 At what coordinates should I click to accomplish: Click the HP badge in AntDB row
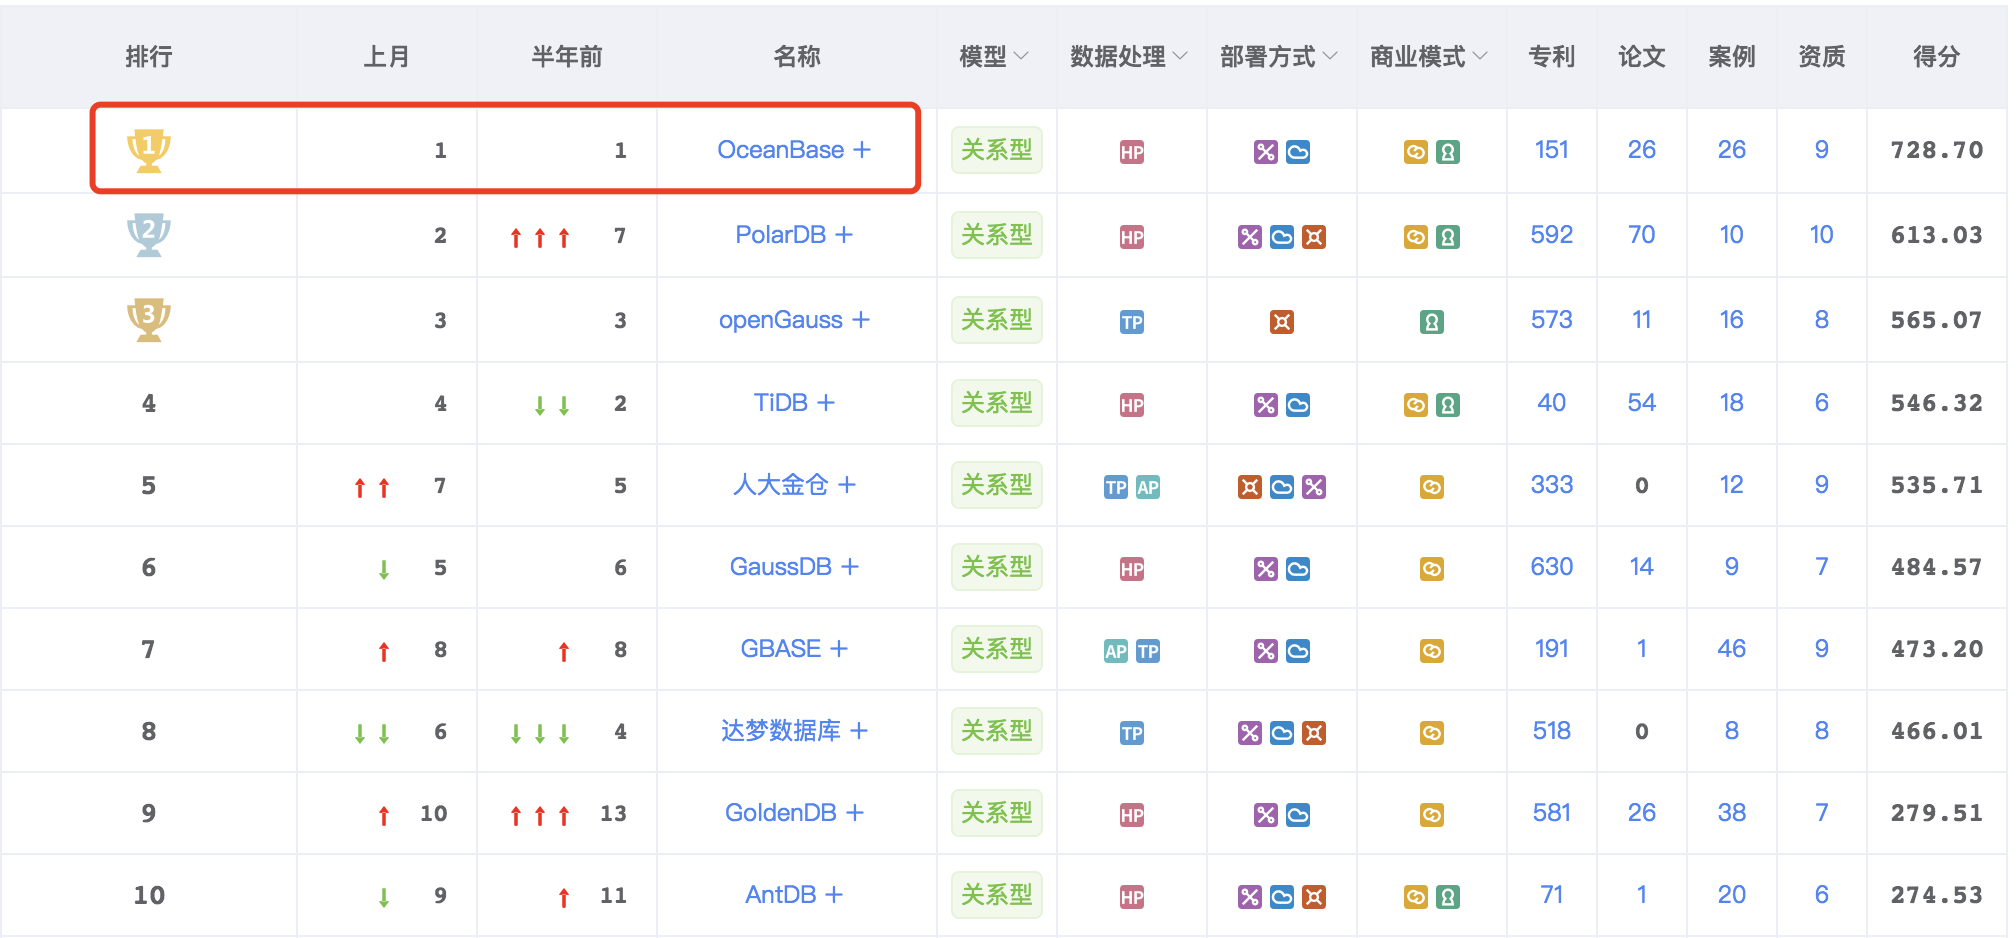pyautogui.click(x=1132, y=897)
